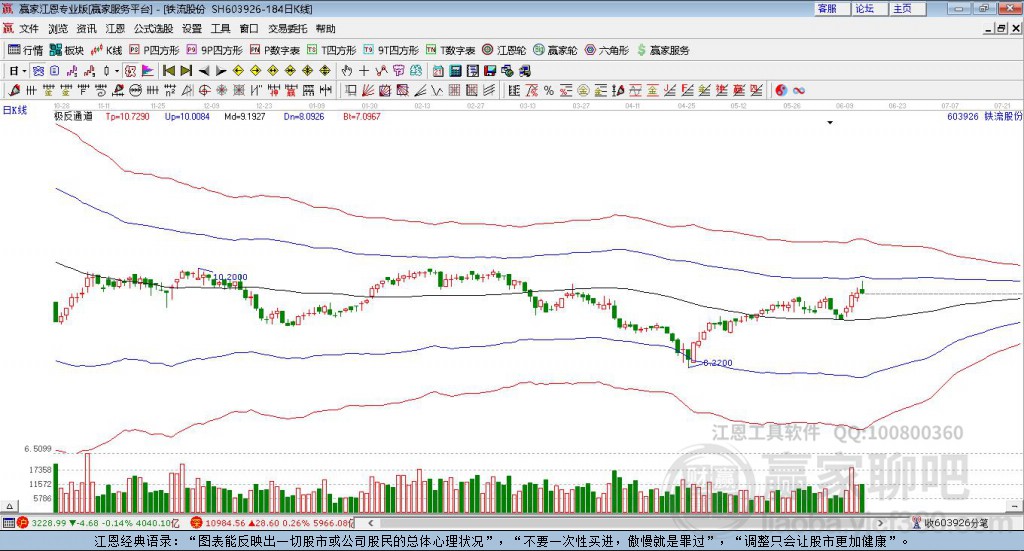Open the 六角形 hexagon tool

click(607, 50)
